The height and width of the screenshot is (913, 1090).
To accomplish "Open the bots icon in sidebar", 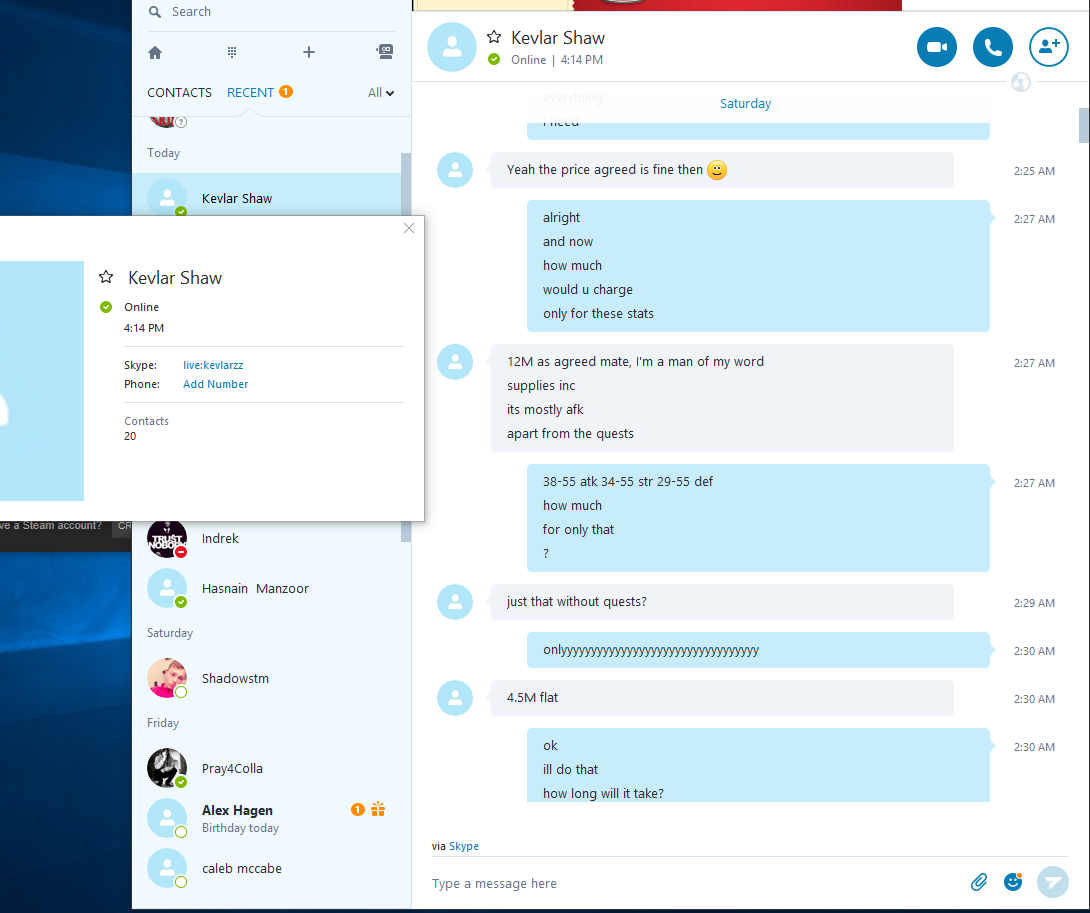I will [384, 51].
